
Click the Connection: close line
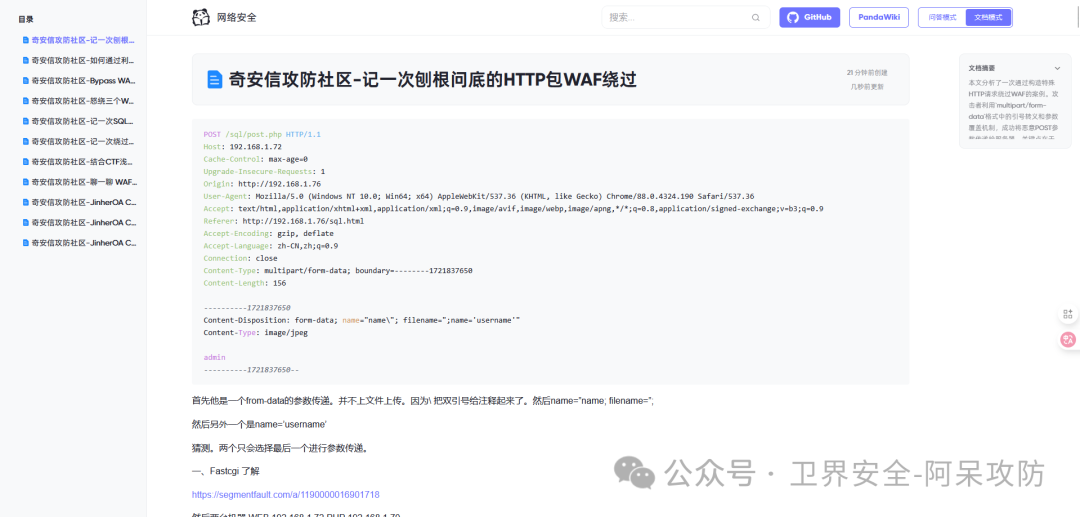point(240,258)
